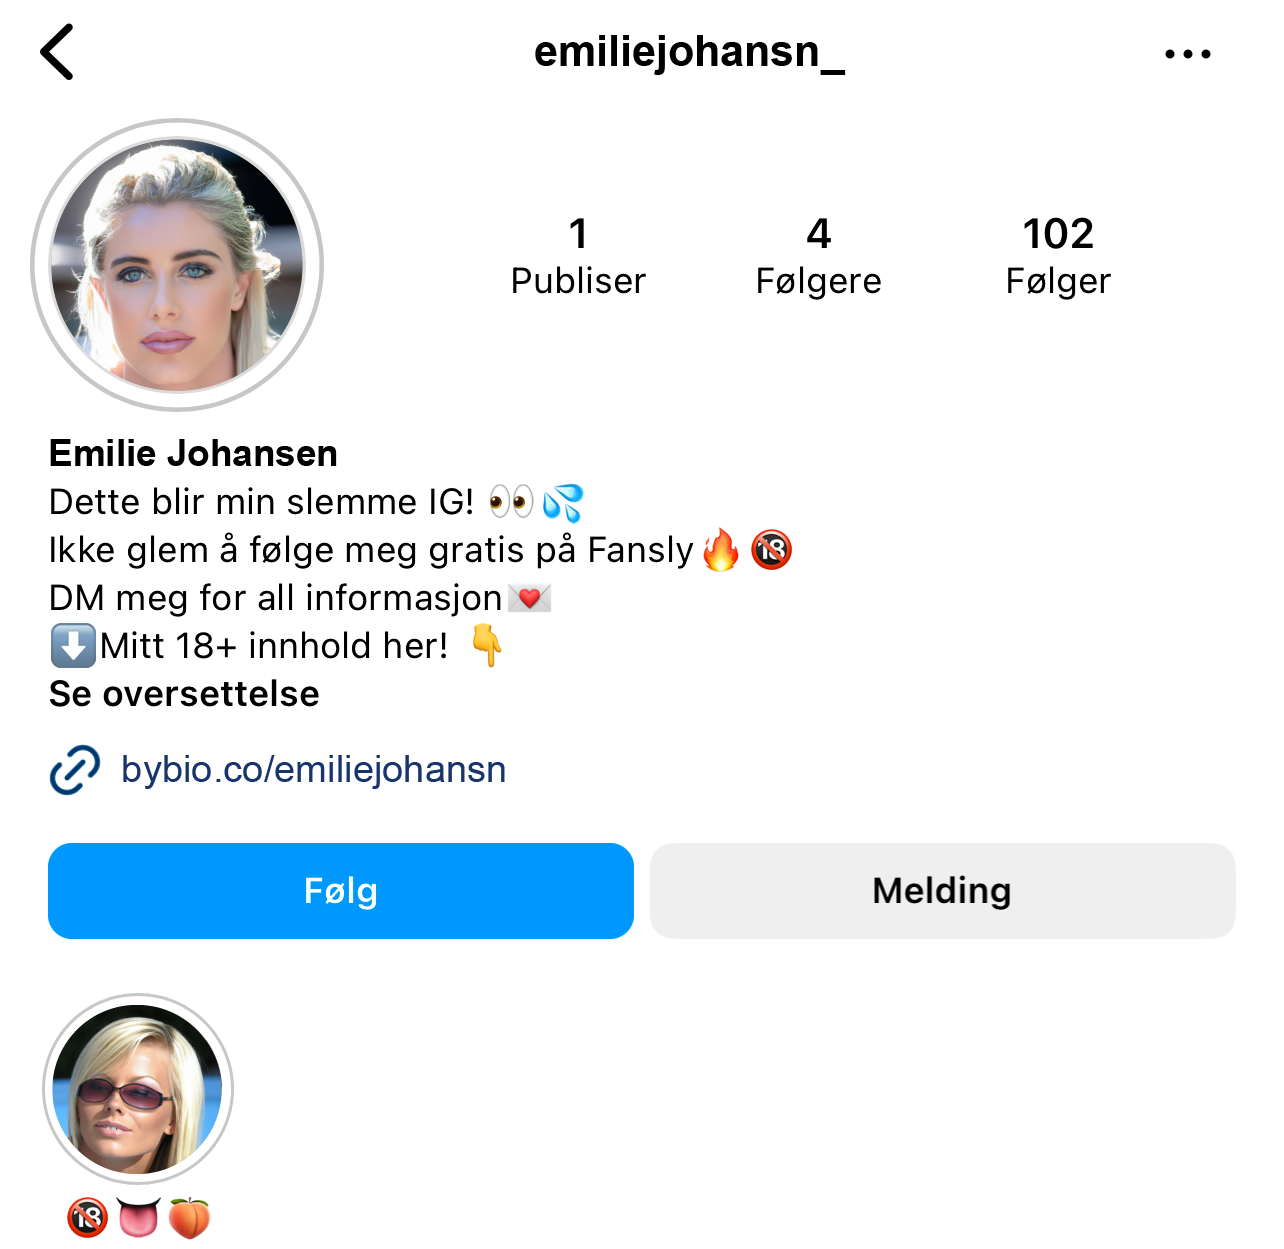This screenshot has height=1249, width=1284.
Task: Select the Emilie Johansen display name
Action: point(193,453)
